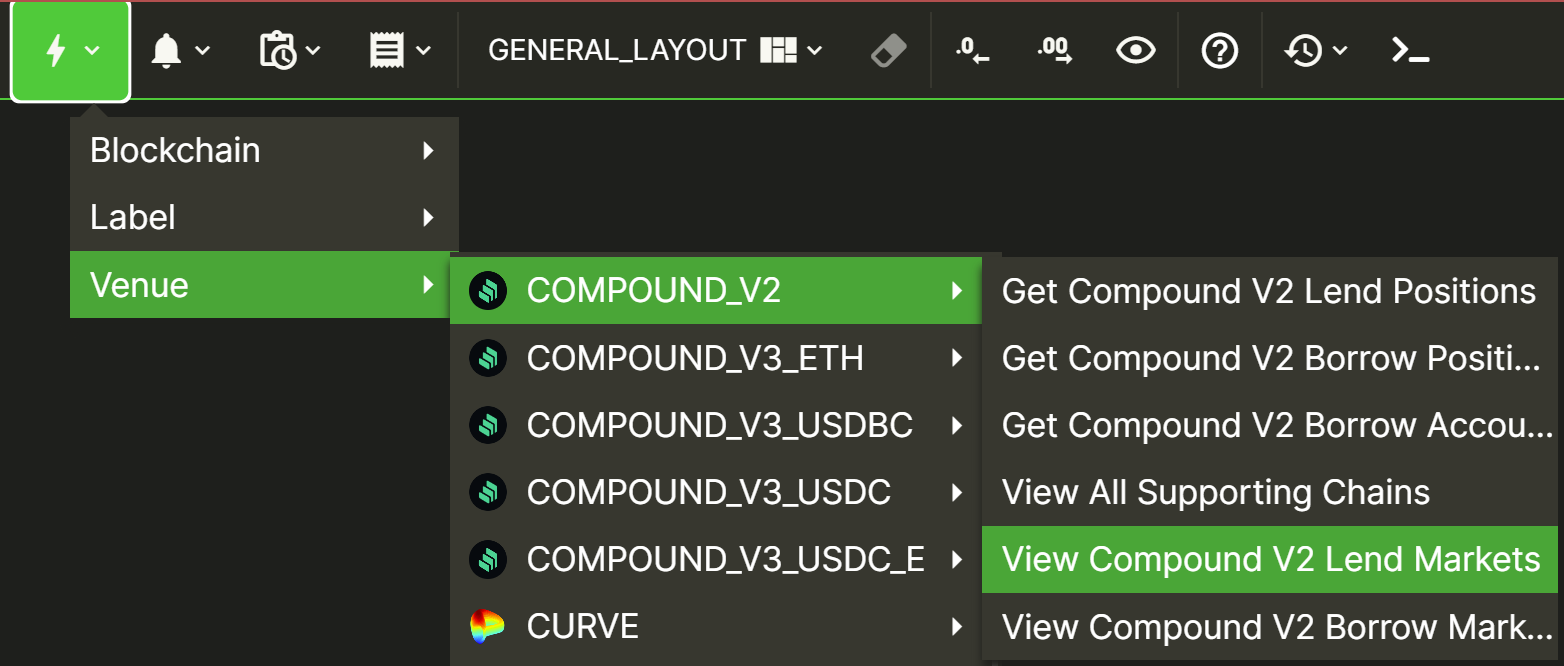Click the grid layout icon after GENERAL_LAYOUT

point(778,50)
